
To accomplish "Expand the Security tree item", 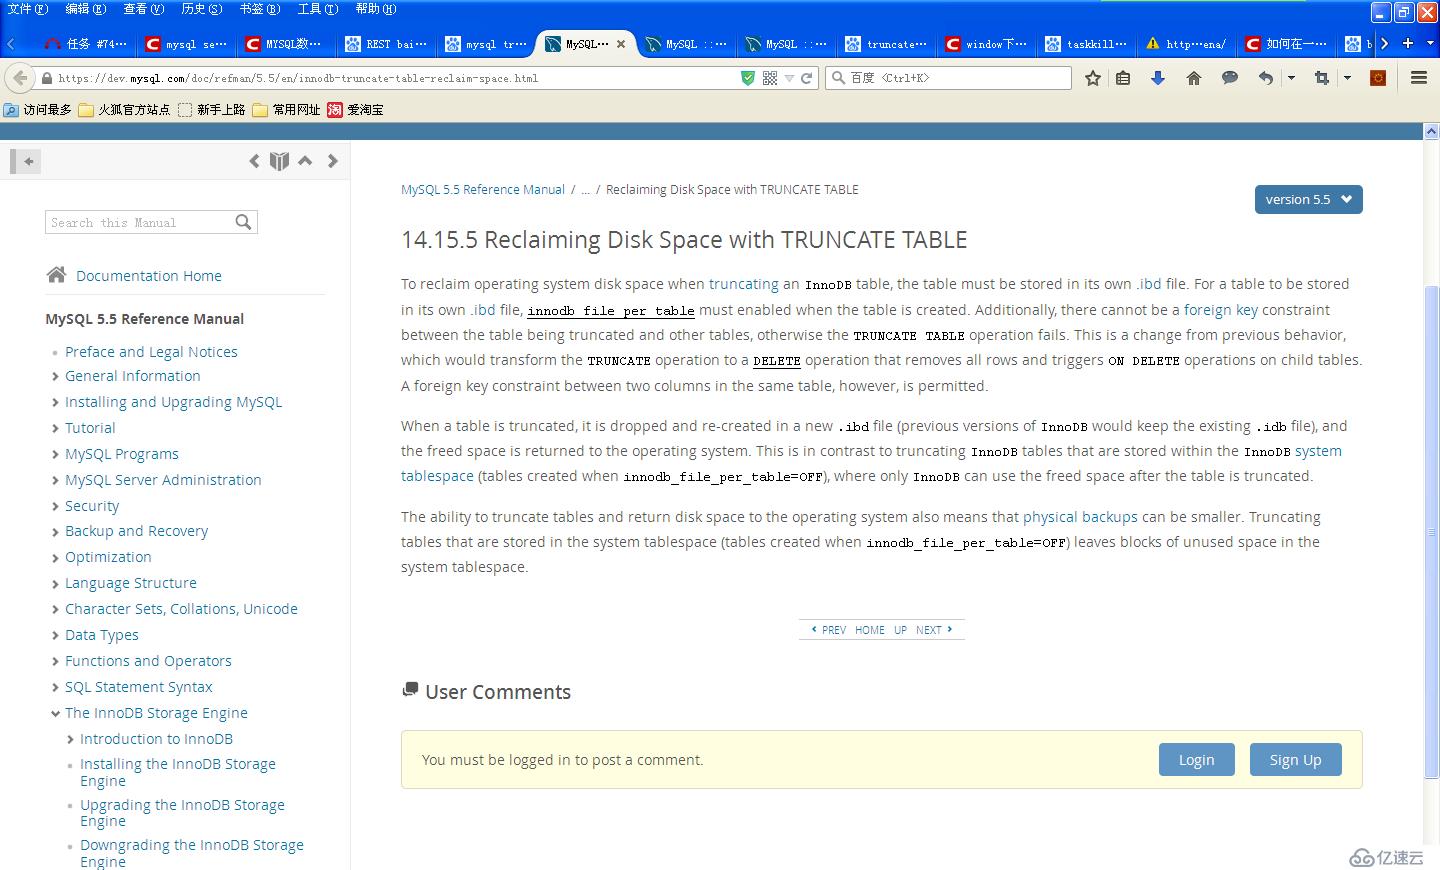I will tap(55, 506).
